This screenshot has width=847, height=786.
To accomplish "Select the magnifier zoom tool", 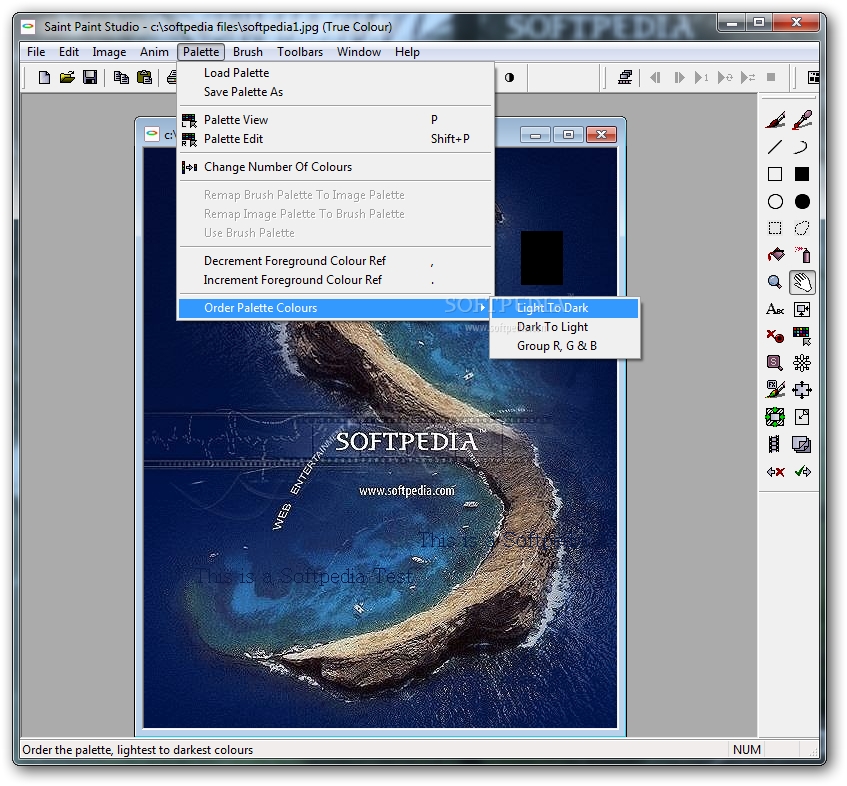I will pyautogui.click(x=775, y=282).
